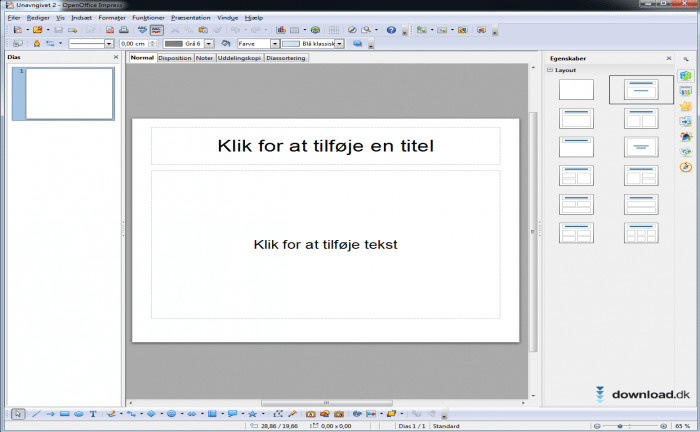Image resolution: width=700 pixels, height=432 pixels.
Task: Collapse the Layout section
Action: (x=550, y=71)
